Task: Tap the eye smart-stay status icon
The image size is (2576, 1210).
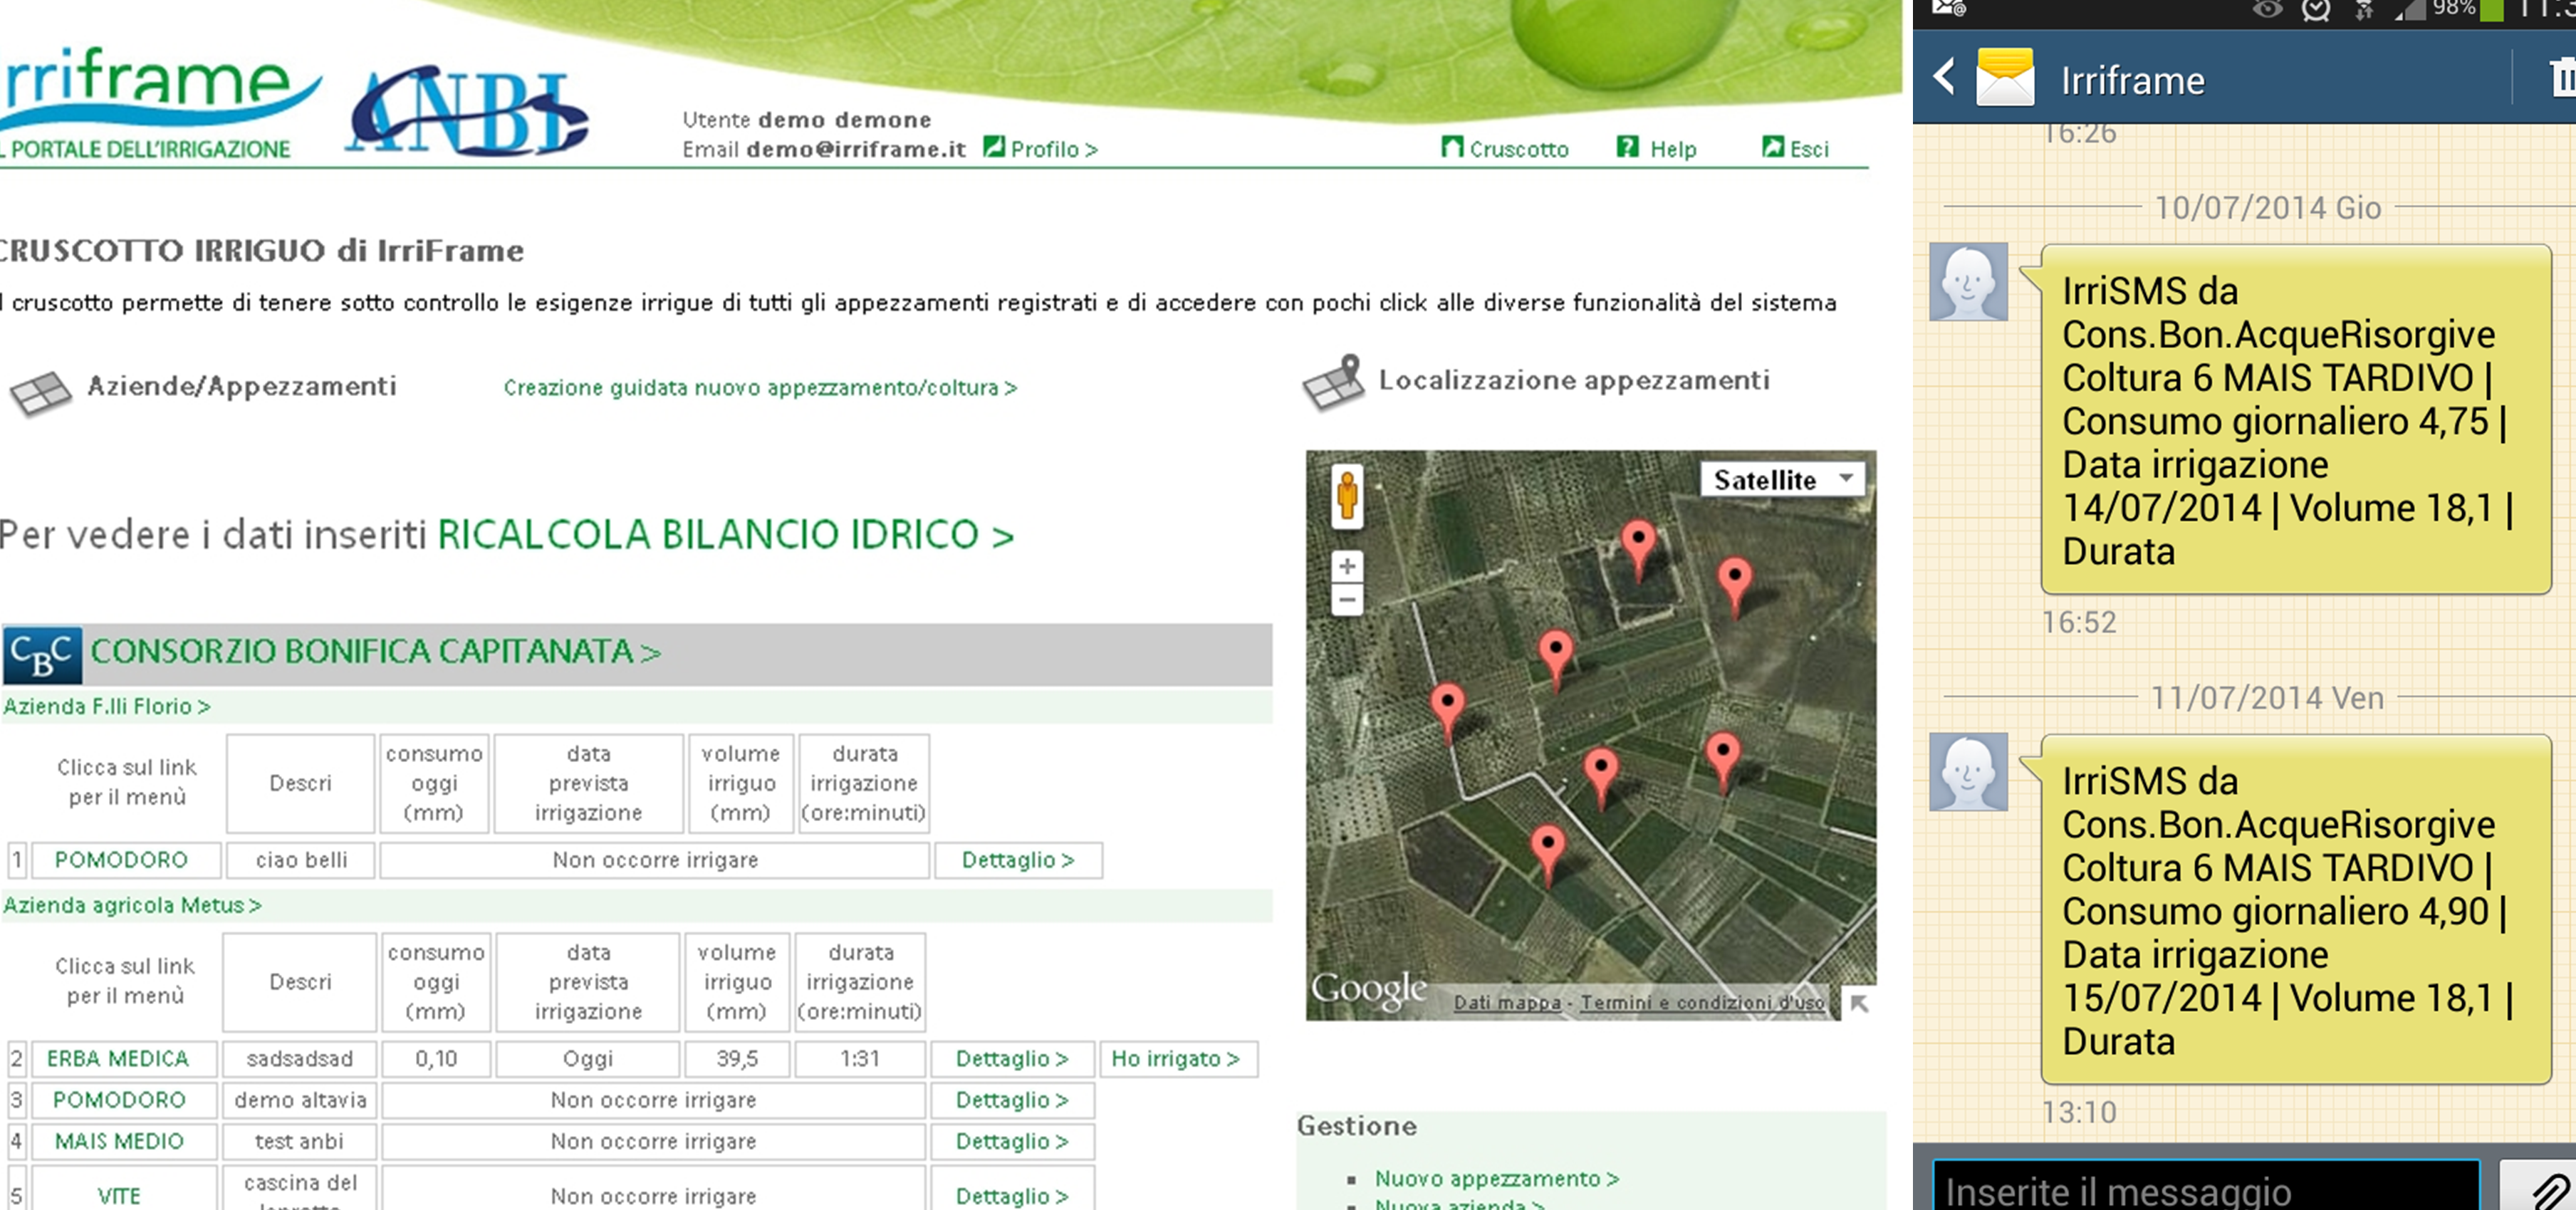Action: click(x=2268, y=10)
